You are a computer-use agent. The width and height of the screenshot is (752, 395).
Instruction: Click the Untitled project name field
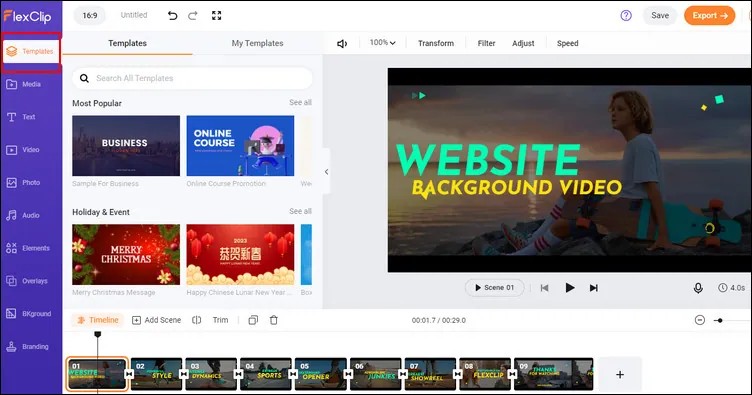(134, 15)
